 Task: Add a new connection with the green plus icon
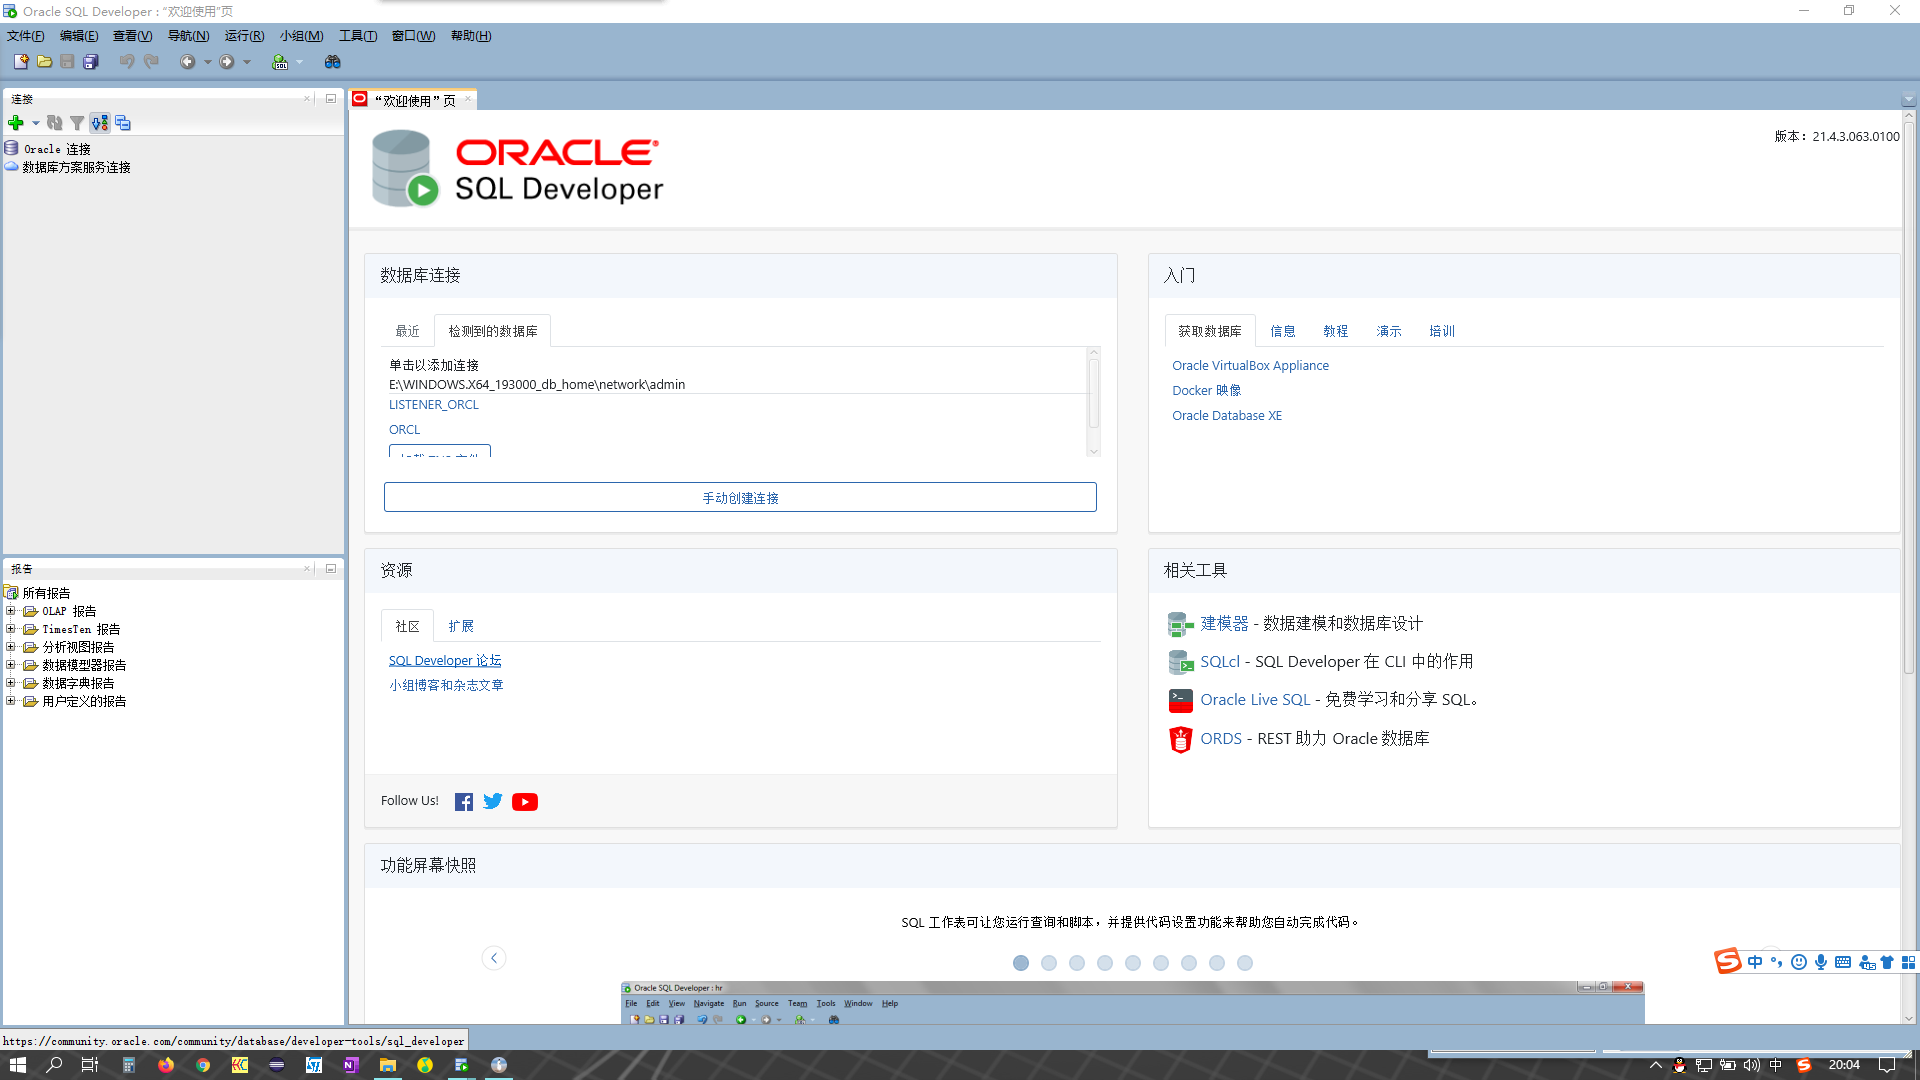pyautogui.click(x=16, y=122)
